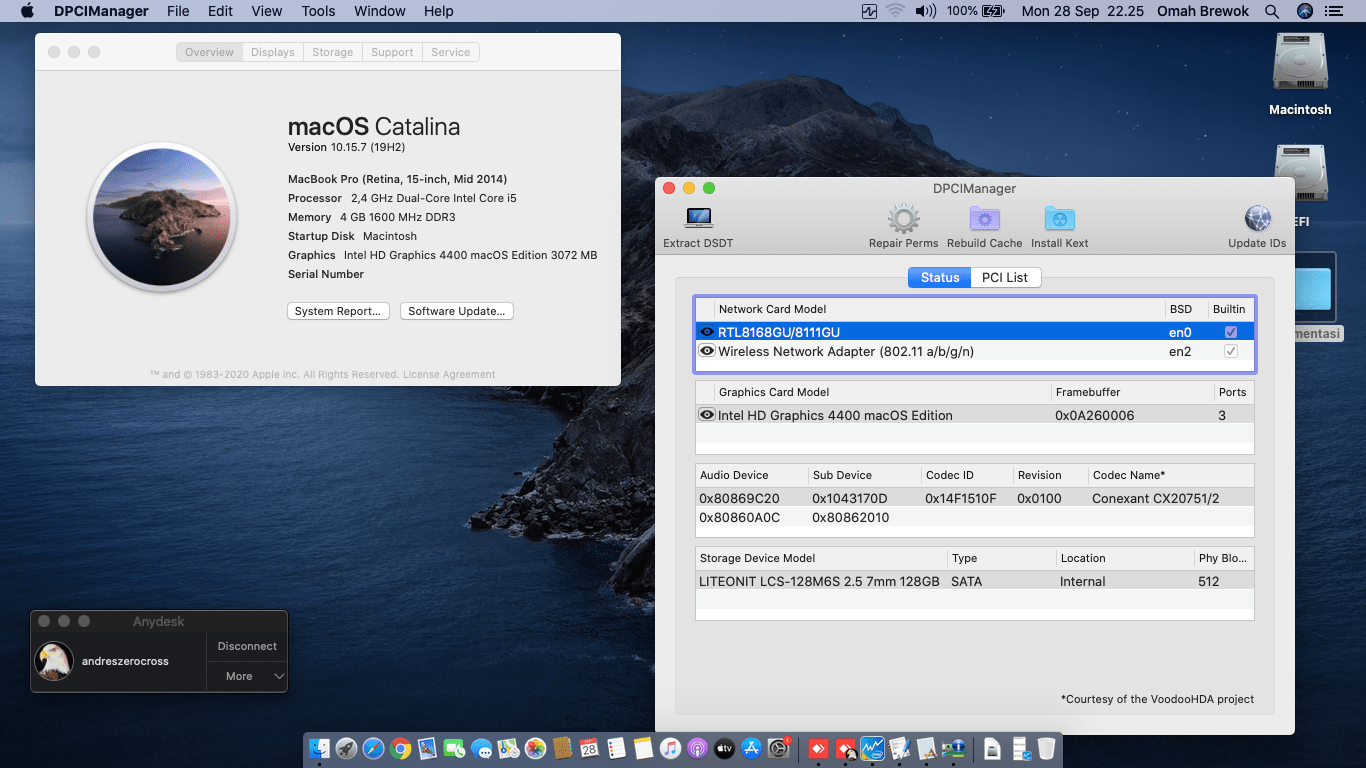Click the Rebuild Cache purple folder icon
The image size is (1366, 768).
(x=984, y=218)
